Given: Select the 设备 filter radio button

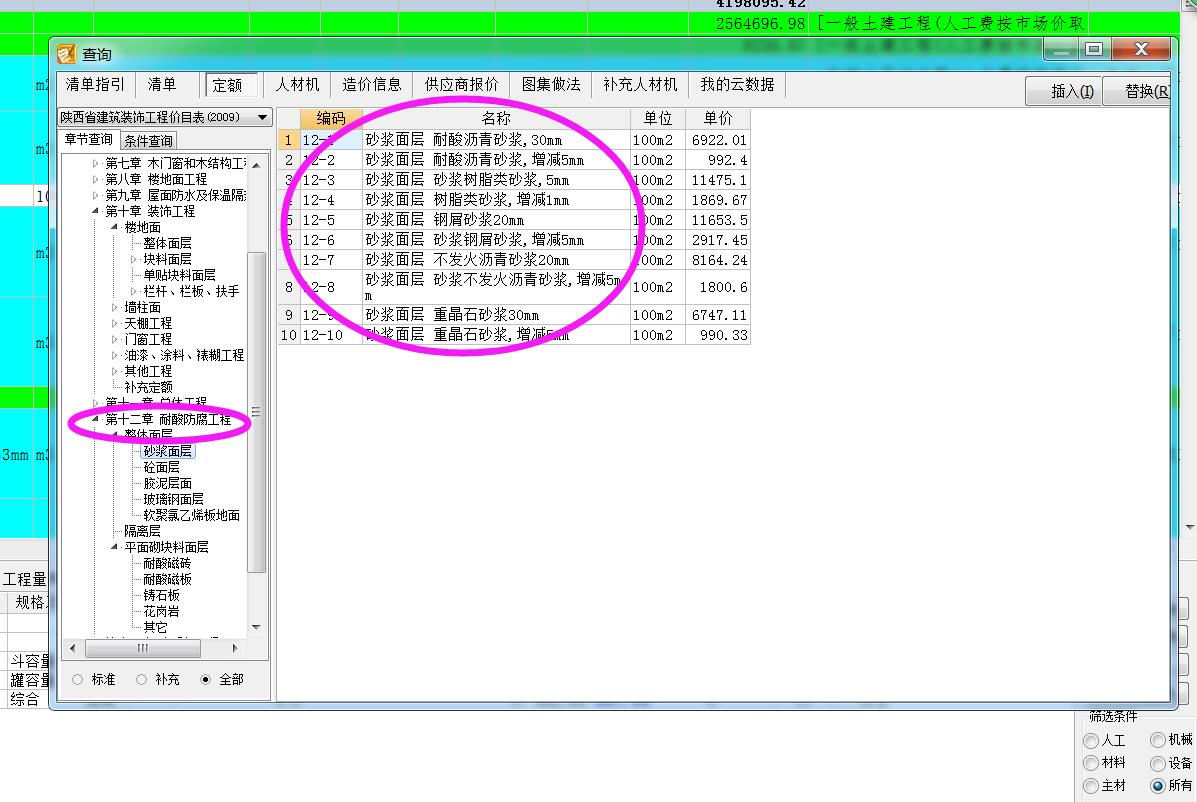Looking at the screenshot, I should click(x=1158, y=763).
